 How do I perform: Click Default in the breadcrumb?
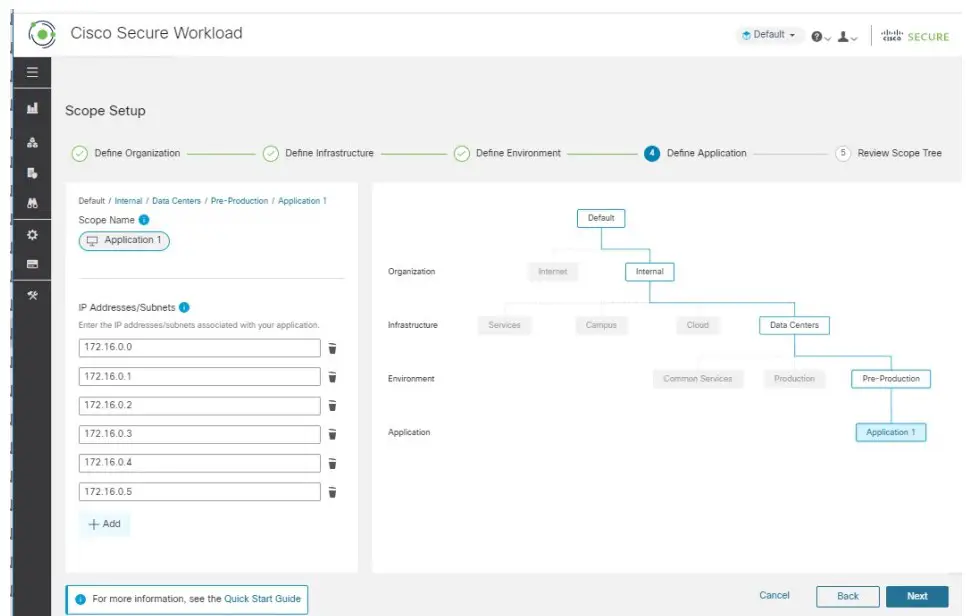tap(92, 201)
